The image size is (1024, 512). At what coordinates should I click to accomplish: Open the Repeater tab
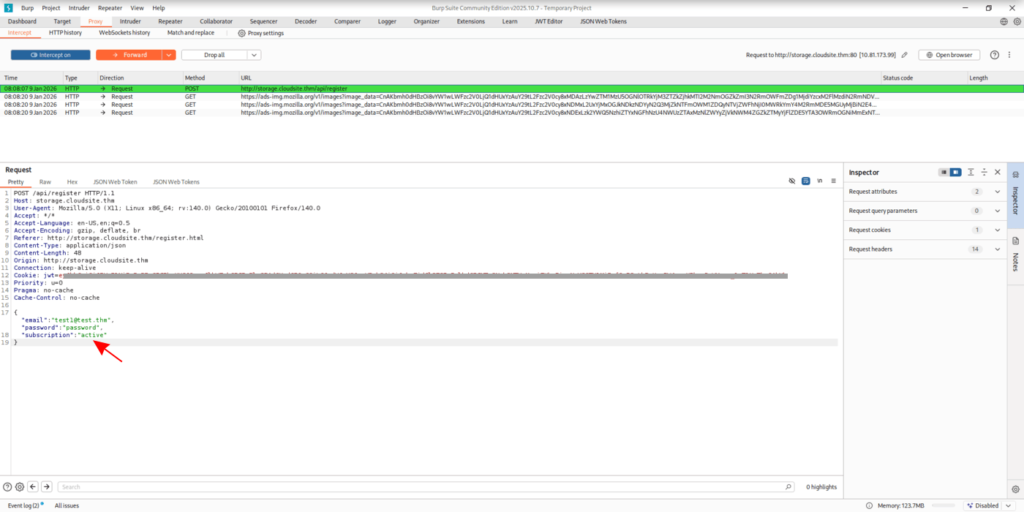click(x=170, y=20)
